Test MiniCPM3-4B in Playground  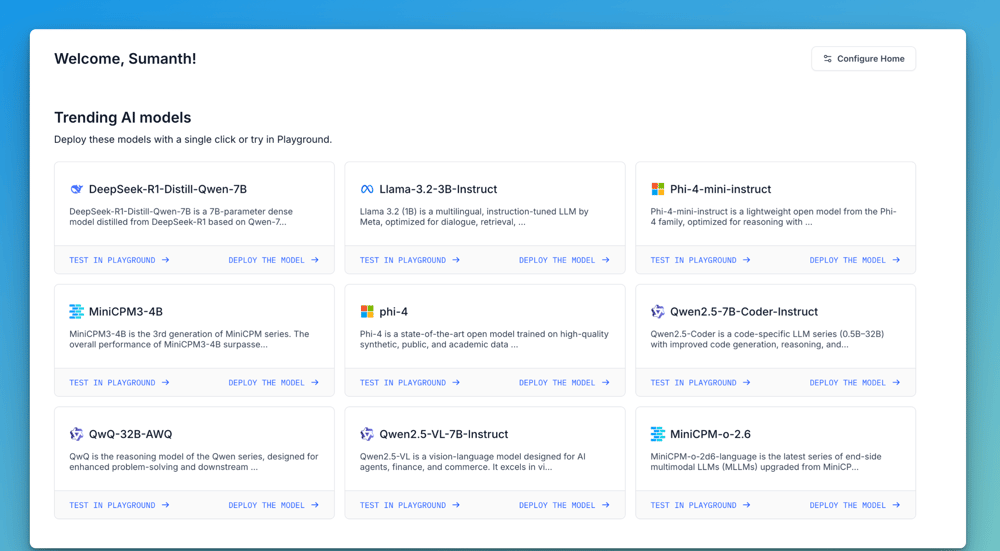[119, 383]
